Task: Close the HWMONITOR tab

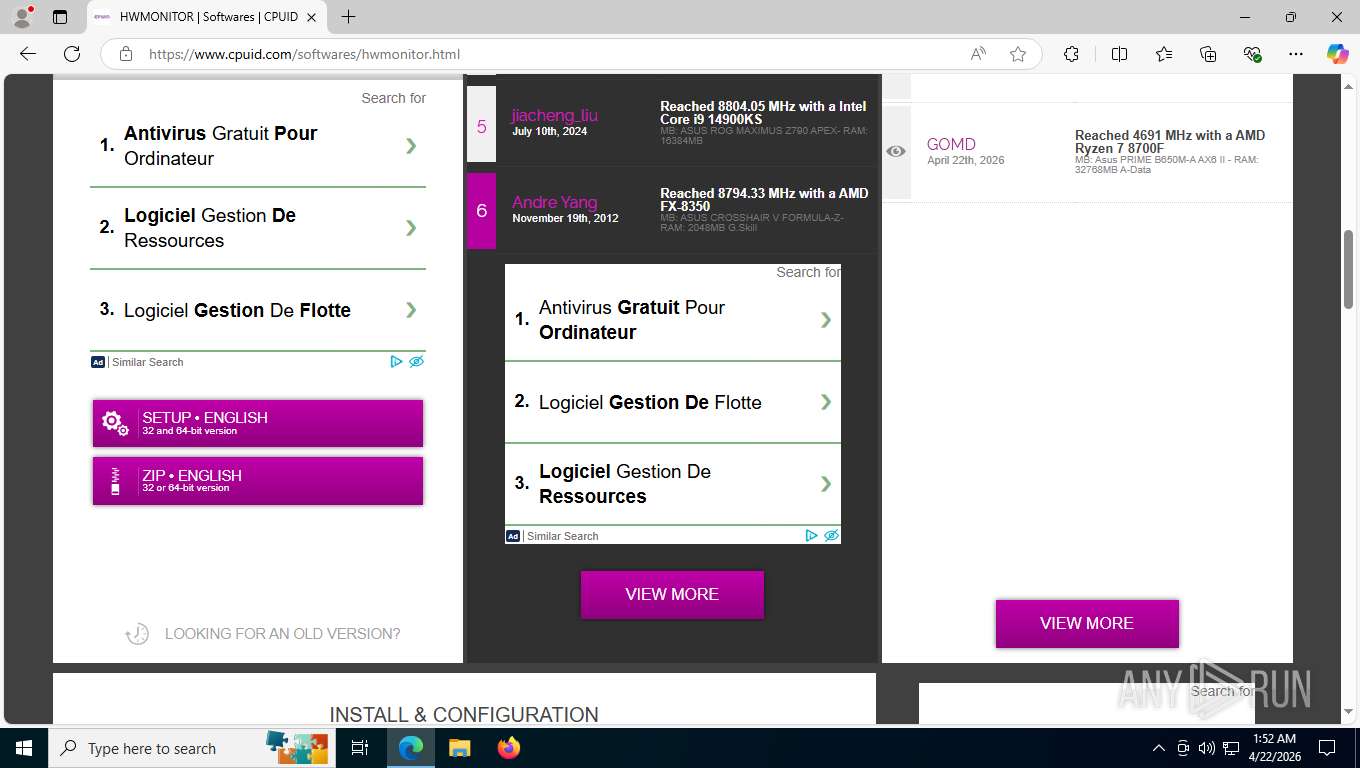Action: click(312, 17)
